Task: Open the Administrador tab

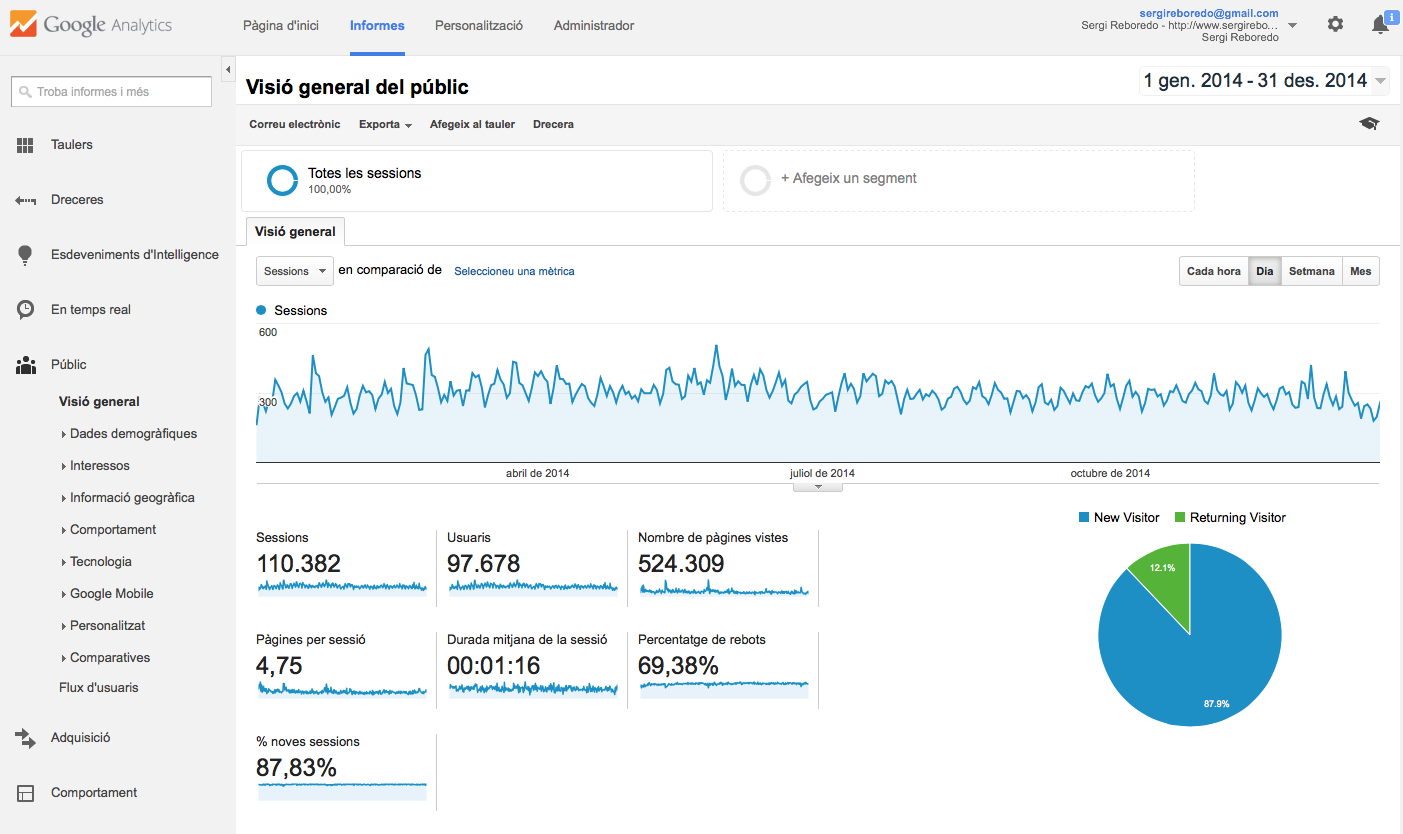Action: (594, 26)
